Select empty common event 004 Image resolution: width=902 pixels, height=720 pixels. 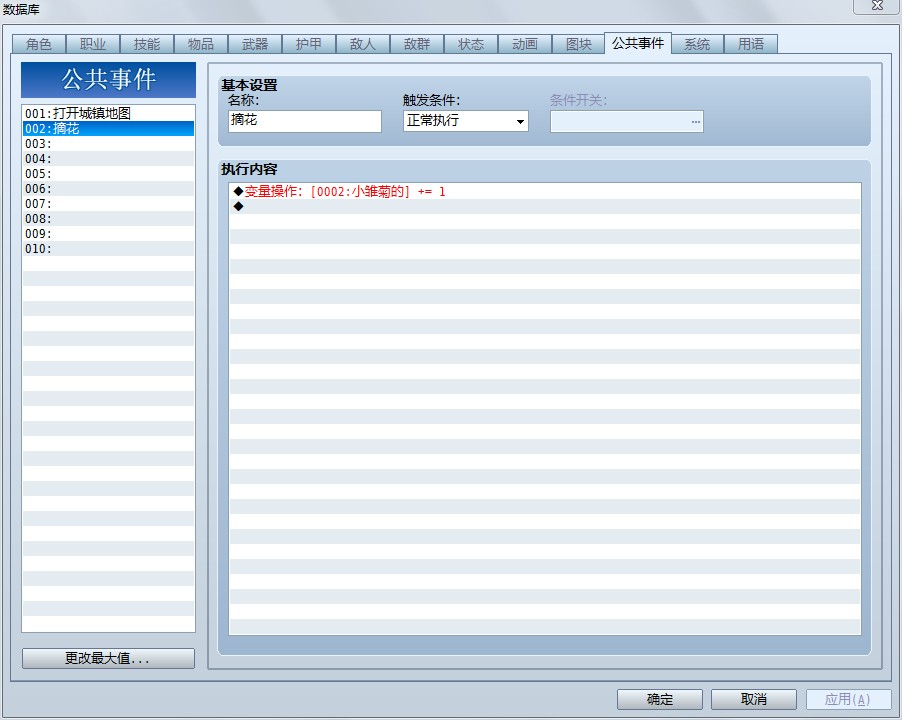tap(108, 158)
